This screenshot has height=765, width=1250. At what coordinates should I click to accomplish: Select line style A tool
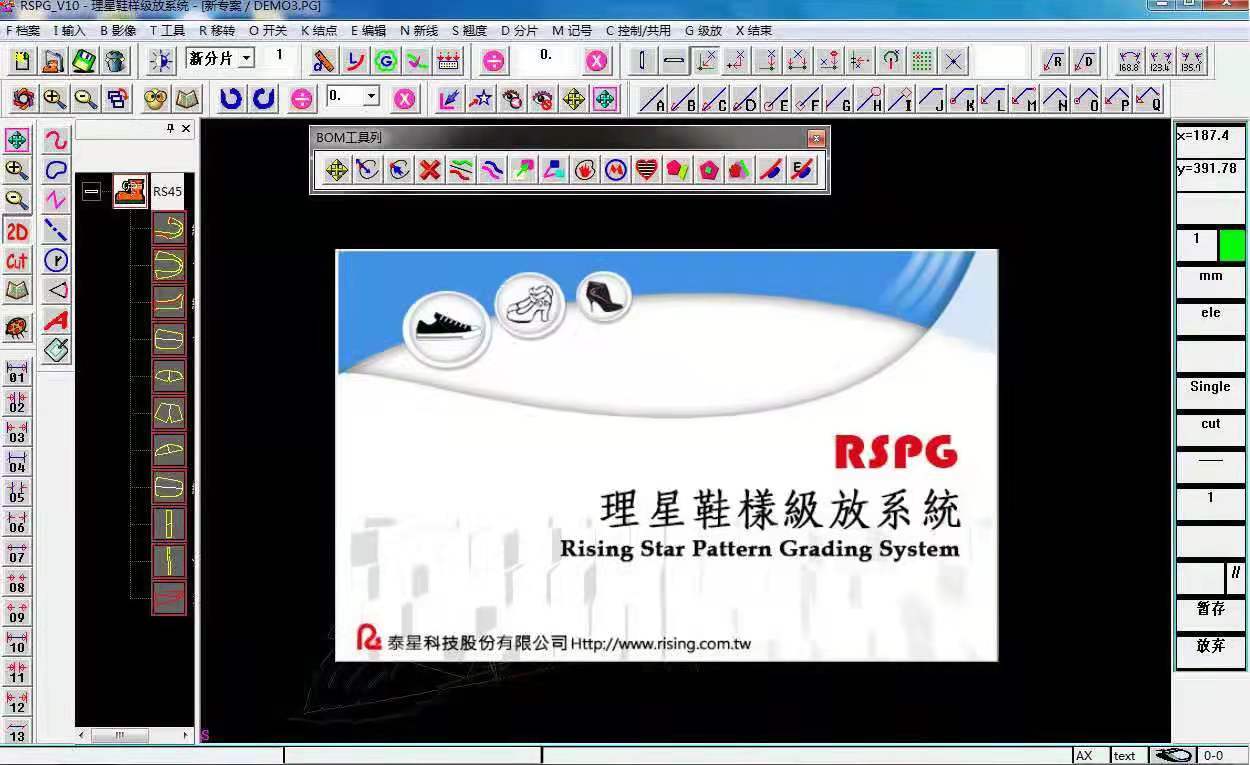pyautogui.click(x=652, y=99)
